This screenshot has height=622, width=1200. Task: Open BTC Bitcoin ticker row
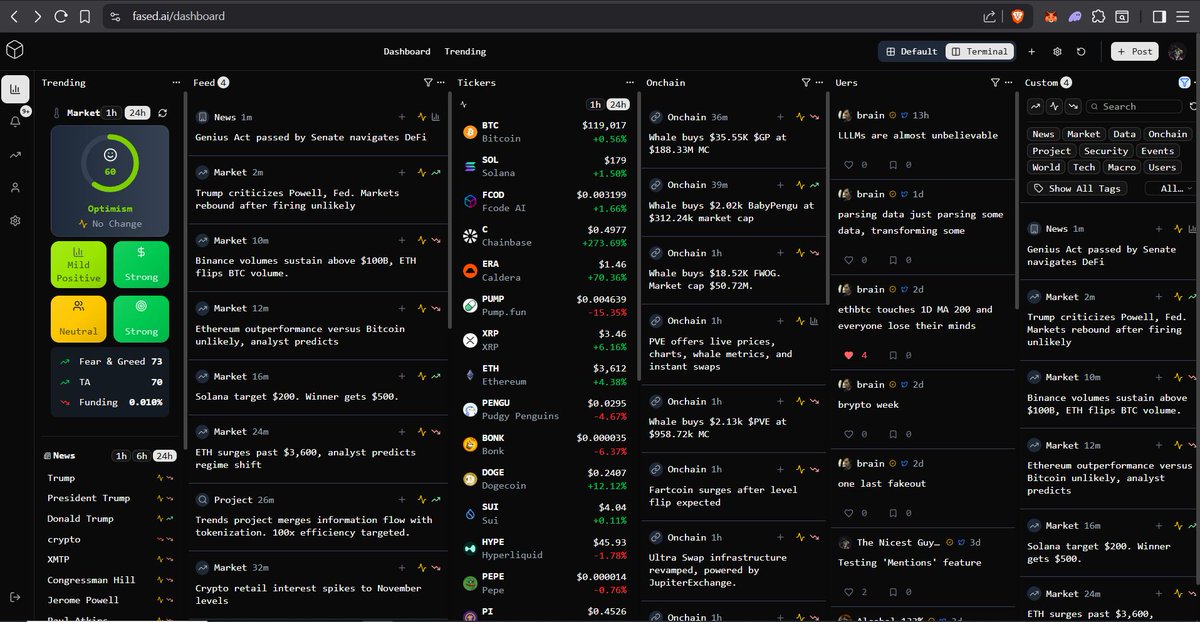545,132
